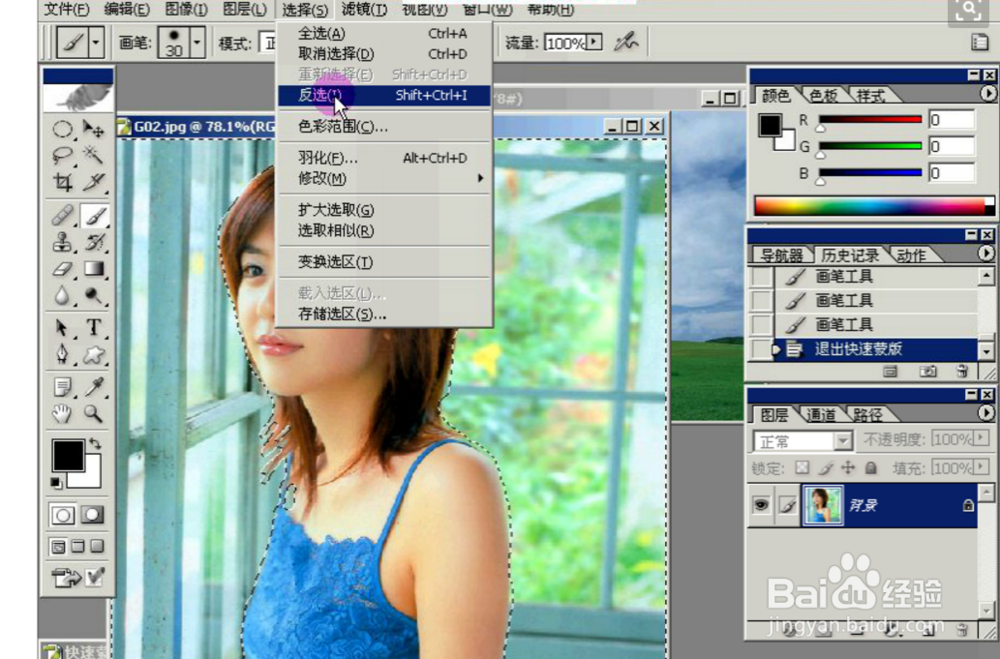This screenshot has width=1000, height=659.
Task: Select the Elliptical Marquee tool
Action: pos(62,130)
